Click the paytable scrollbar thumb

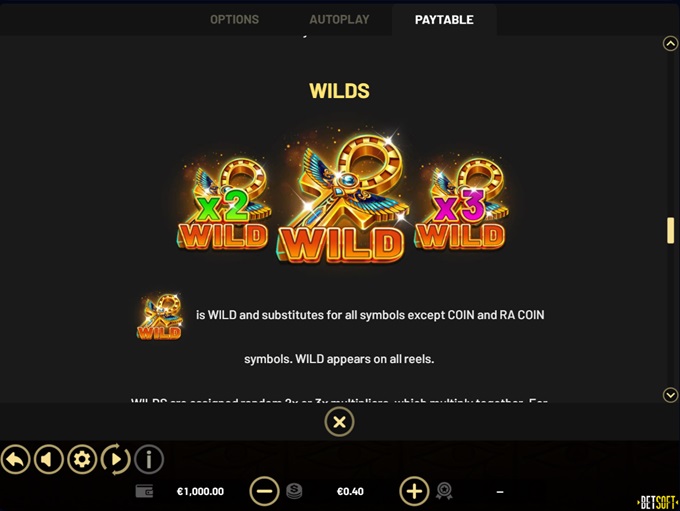[x=670, y=230]
